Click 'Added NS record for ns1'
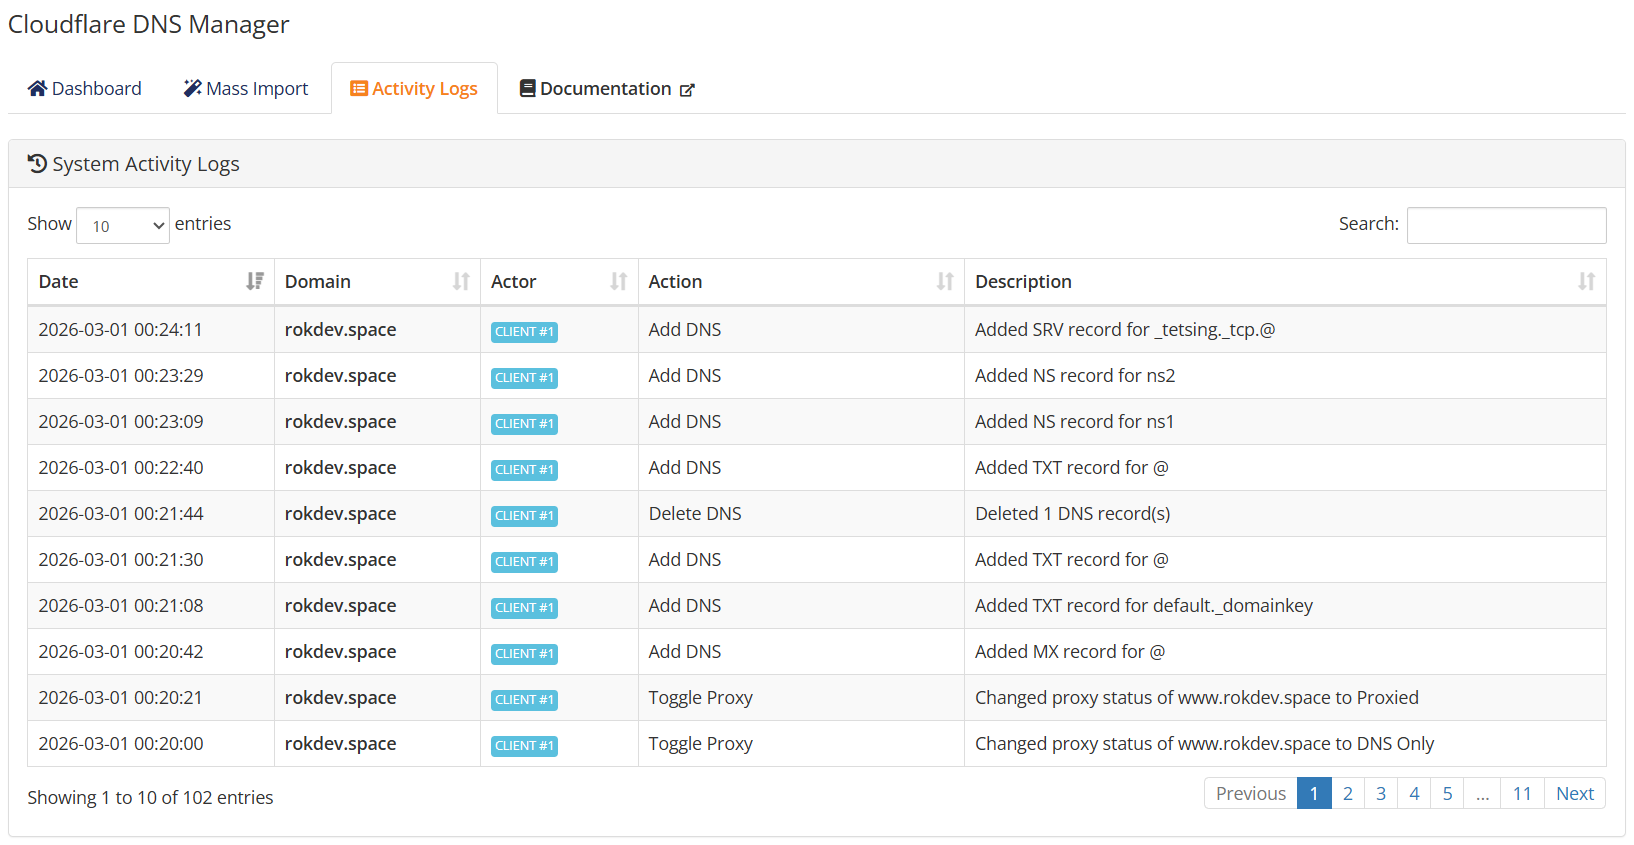The image size is (1634, 845). (1075, 421)
